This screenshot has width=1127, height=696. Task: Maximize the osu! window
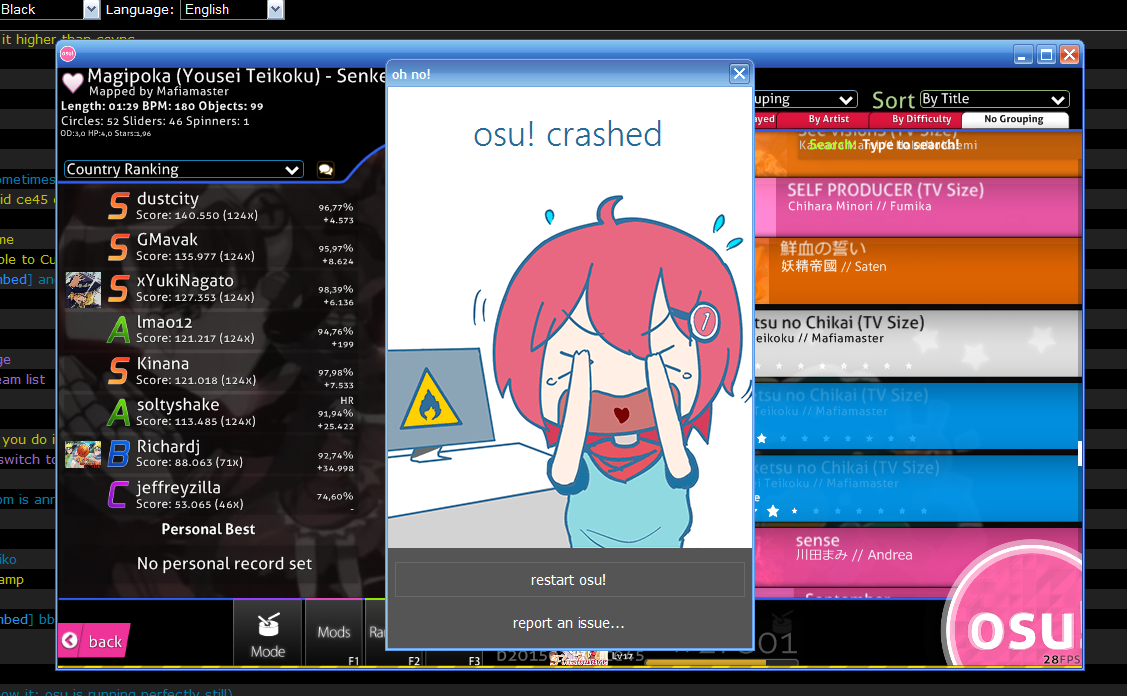1046,55
